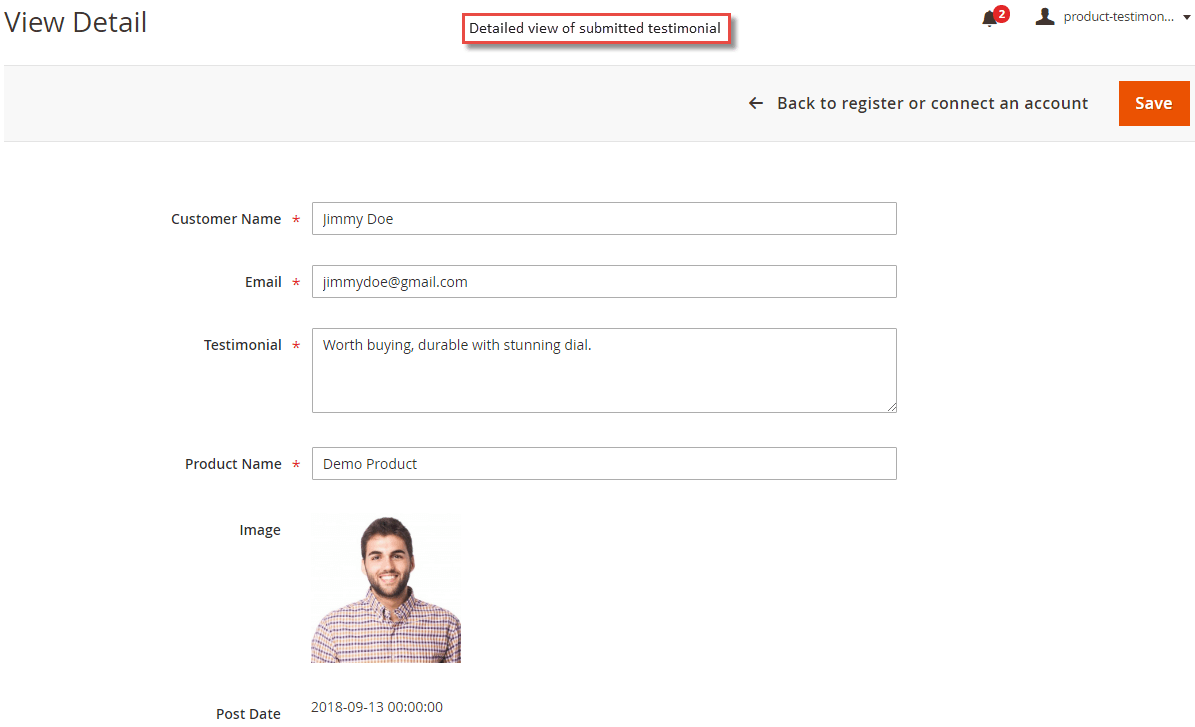Image resolution: width=1195 pixels, height=727 pixels.
Task: Click the user account avatar icon
Action: pos(1045,17)
